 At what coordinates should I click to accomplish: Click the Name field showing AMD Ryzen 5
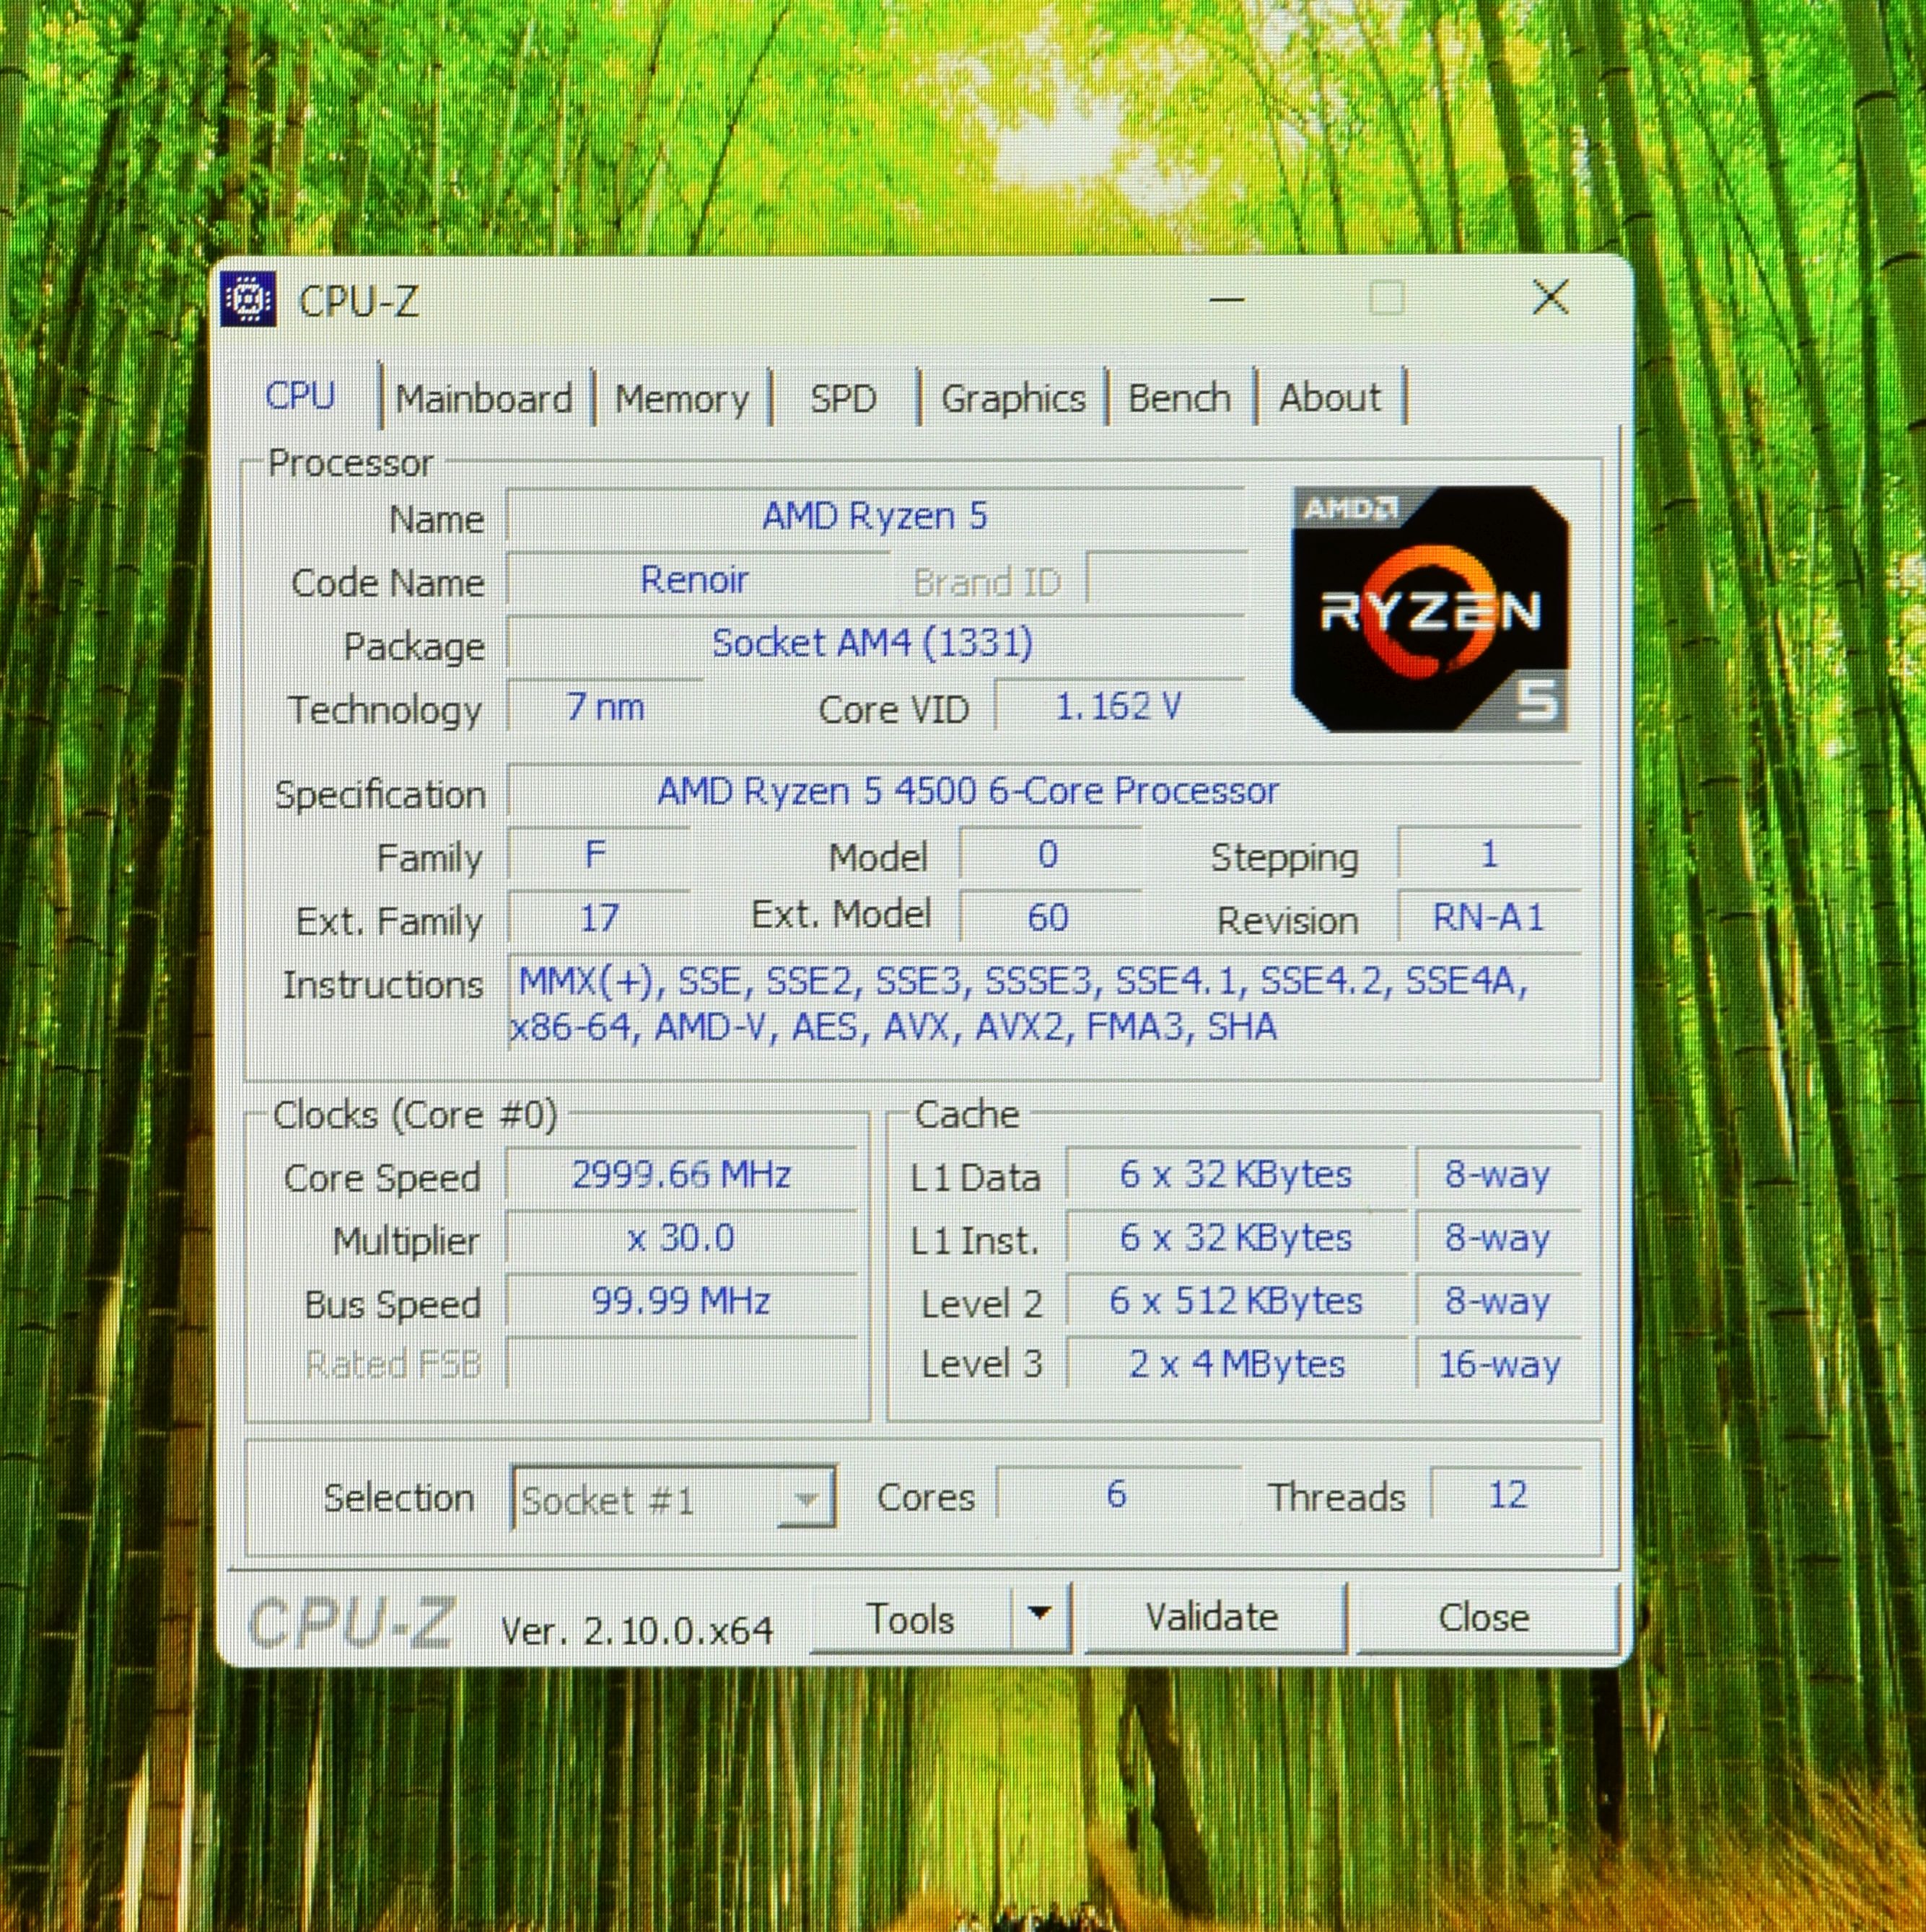(x=875, y=516)
